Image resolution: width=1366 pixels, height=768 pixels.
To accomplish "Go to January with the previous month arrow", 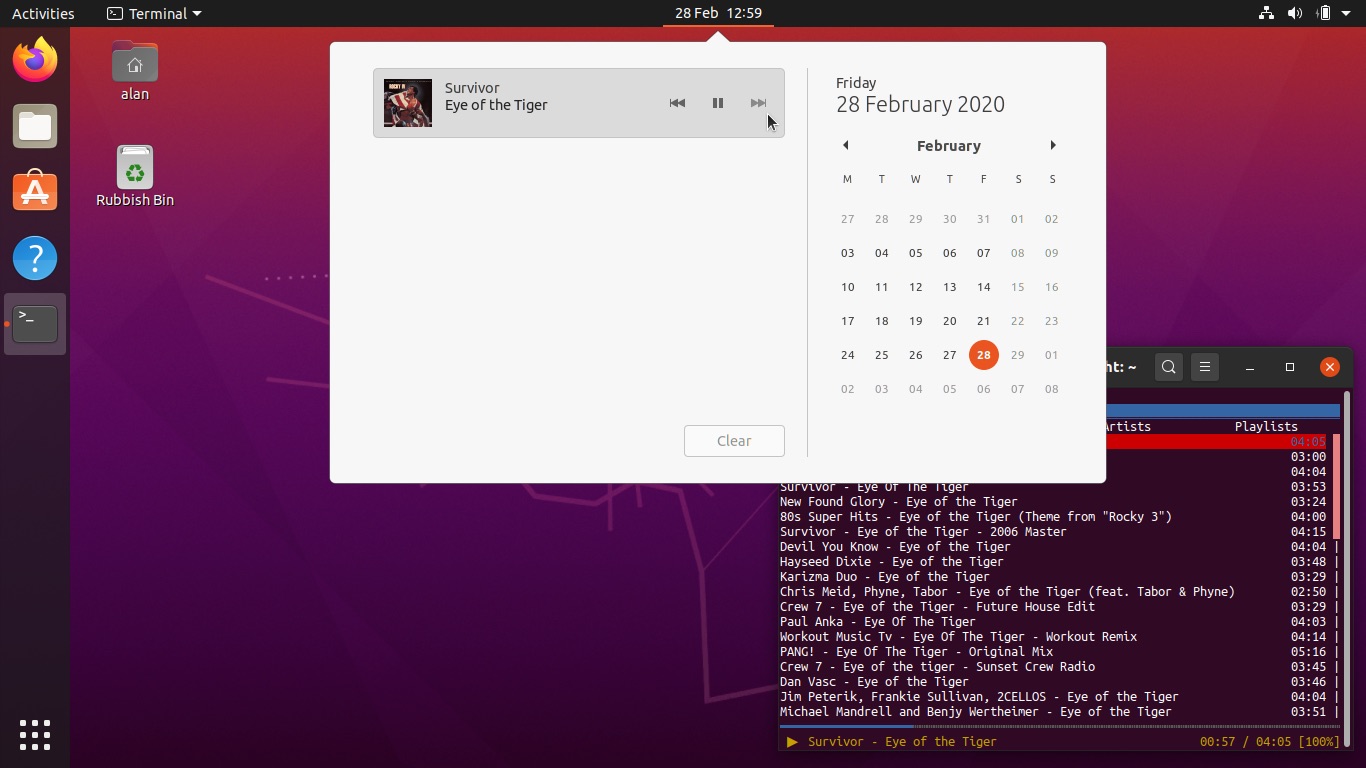I will pyautogui.click(x=845, y=145).
